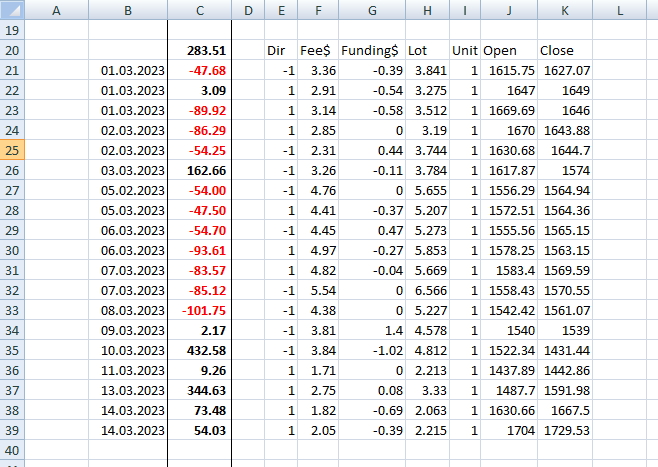Image resolution: width=658 pixels, height=467 pixels.
Task: Click total cell 283.51
Action: pos(200,50)
